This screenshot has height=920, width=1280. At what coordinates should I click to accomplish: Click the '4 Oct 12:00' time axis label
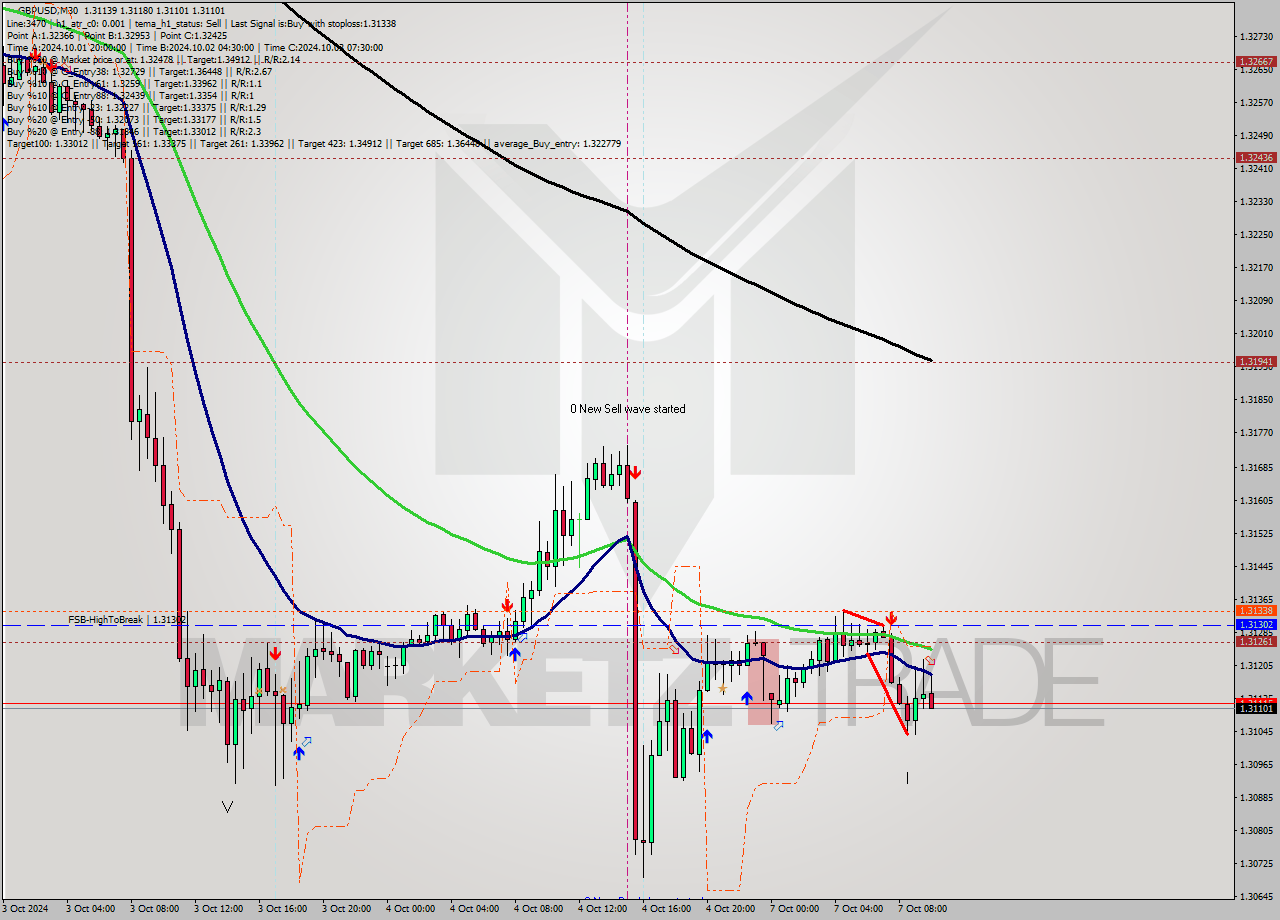click(602, 909)
